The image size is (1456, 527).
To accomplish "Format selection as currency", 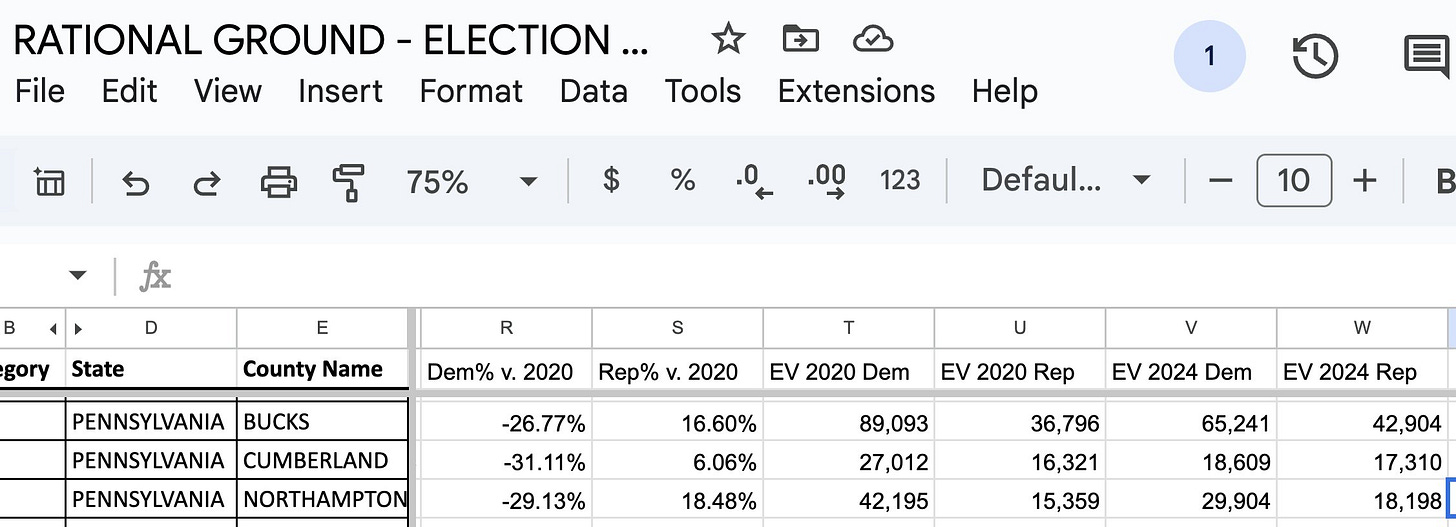I will tap(611, 180).
